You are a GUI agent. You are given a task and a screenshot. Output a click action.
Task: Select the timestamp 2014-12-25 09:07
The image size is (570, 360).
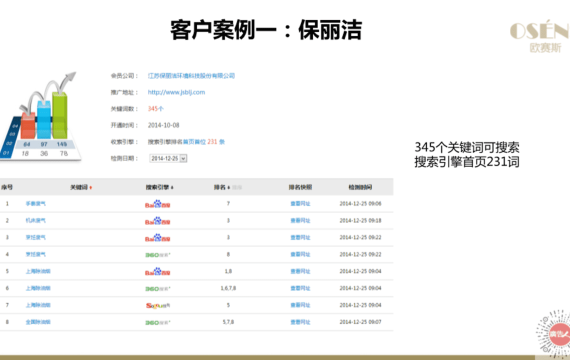pos(360,322)
